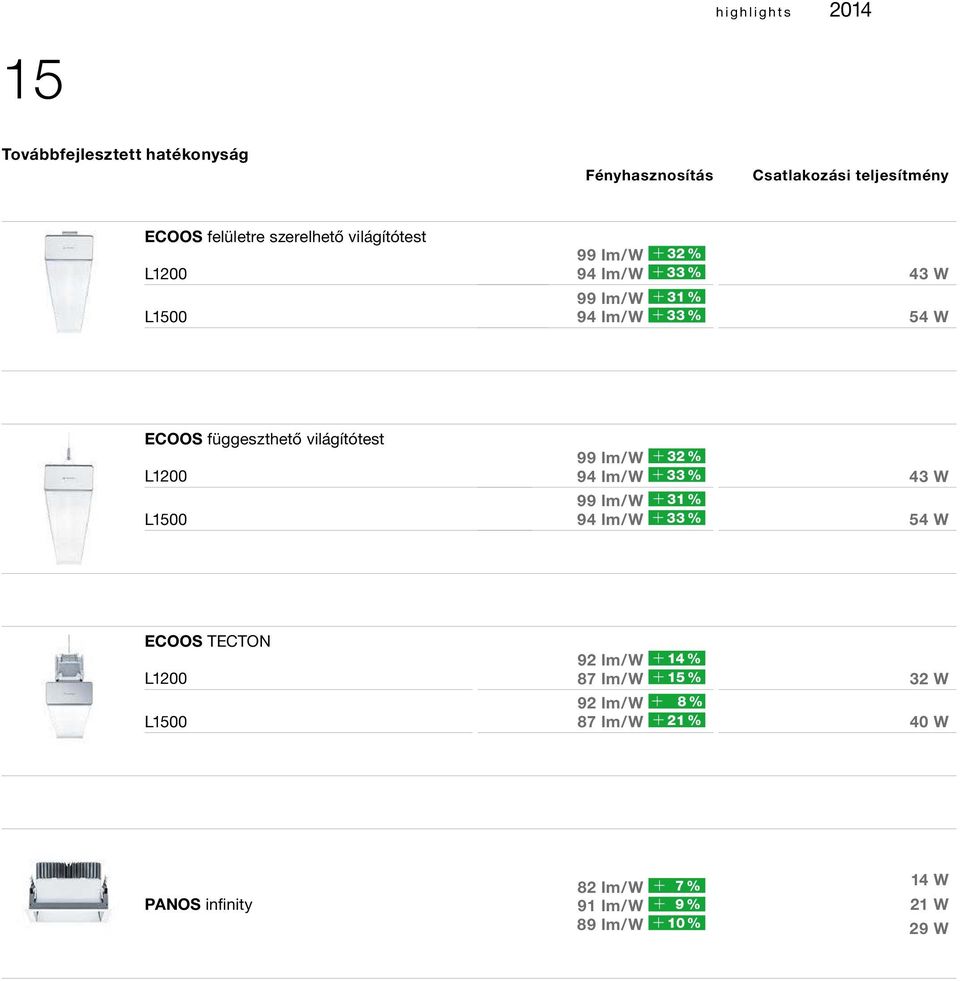
Task: Select the title "ECOOS felületre szerelhető világítótest"
Action: click(285, 236)
